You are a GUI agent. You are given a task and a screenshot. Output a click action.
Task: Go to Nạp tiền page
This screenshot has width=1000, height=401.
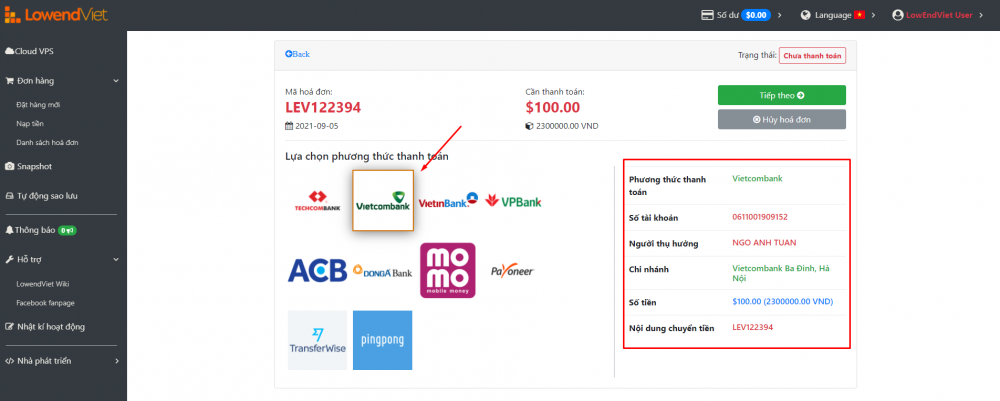click(30, 124)
